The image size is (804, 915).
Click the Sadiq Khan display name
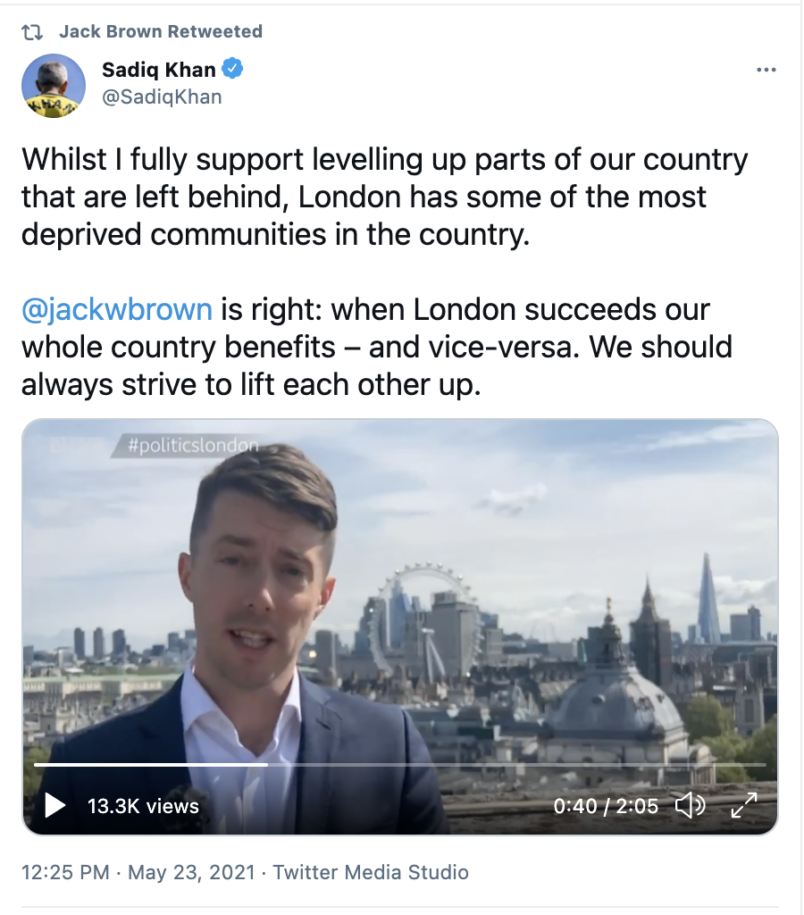[159, 69]
